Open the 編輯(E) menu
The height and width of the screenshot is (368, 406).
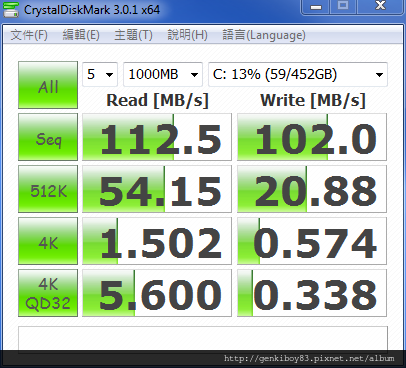click(x=81, y=35)
